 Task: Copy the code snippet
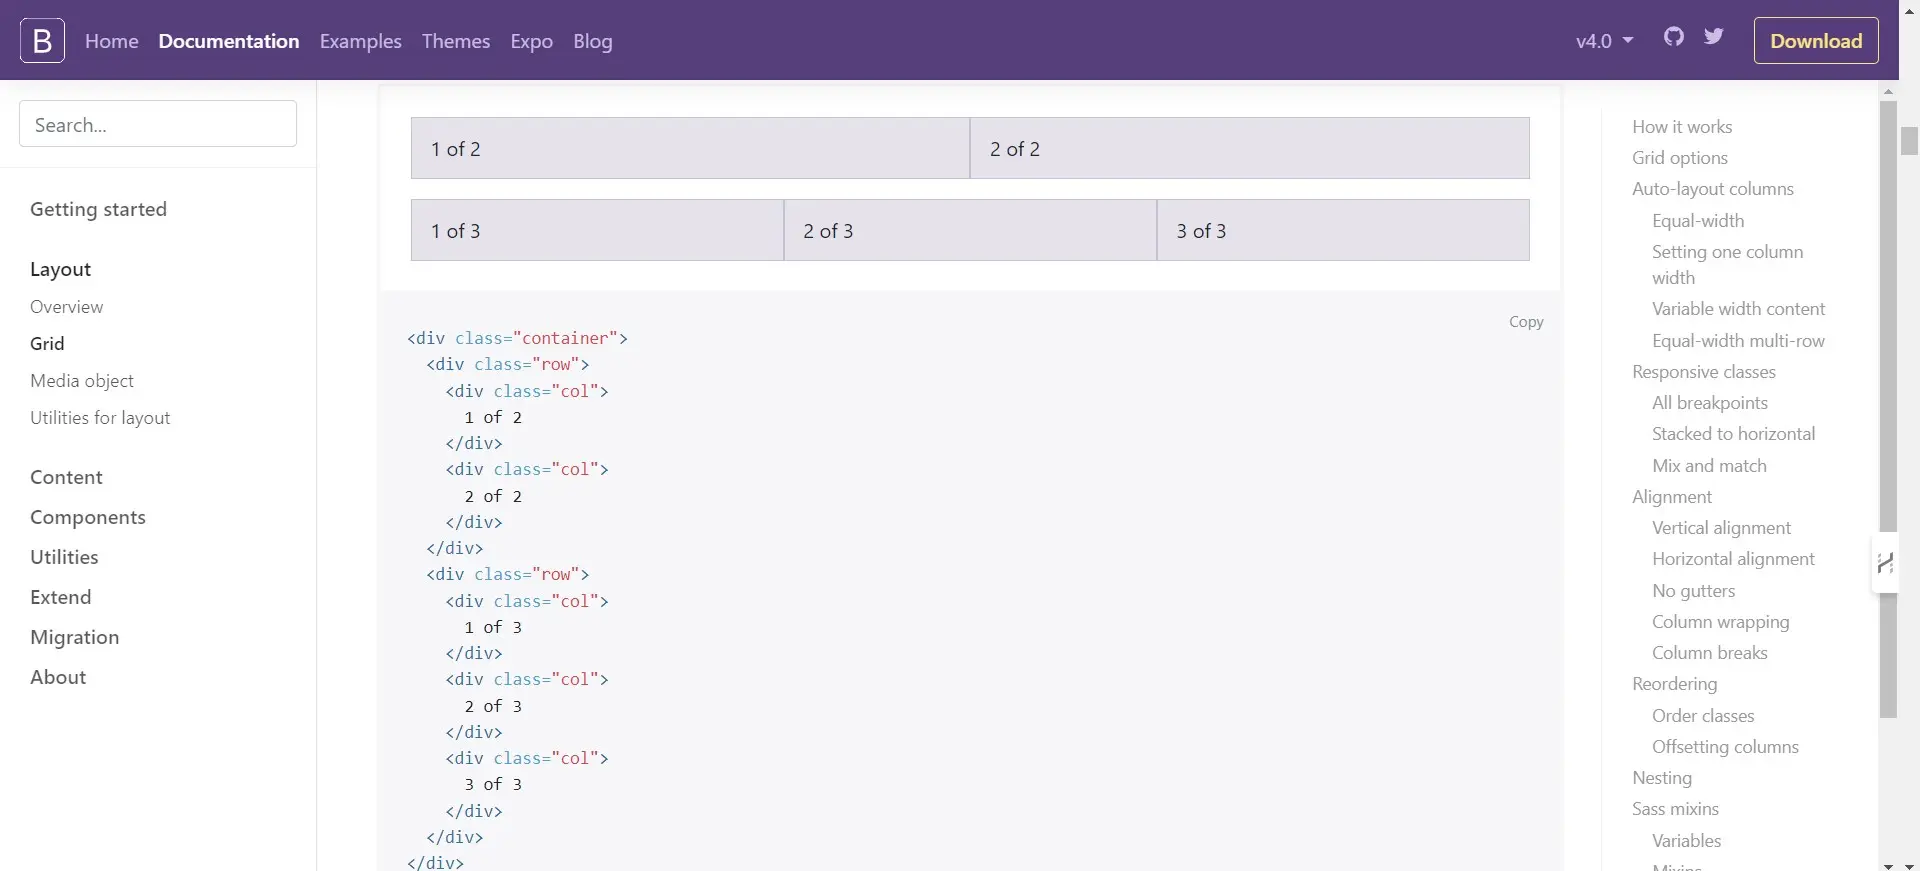(1525, 322)
